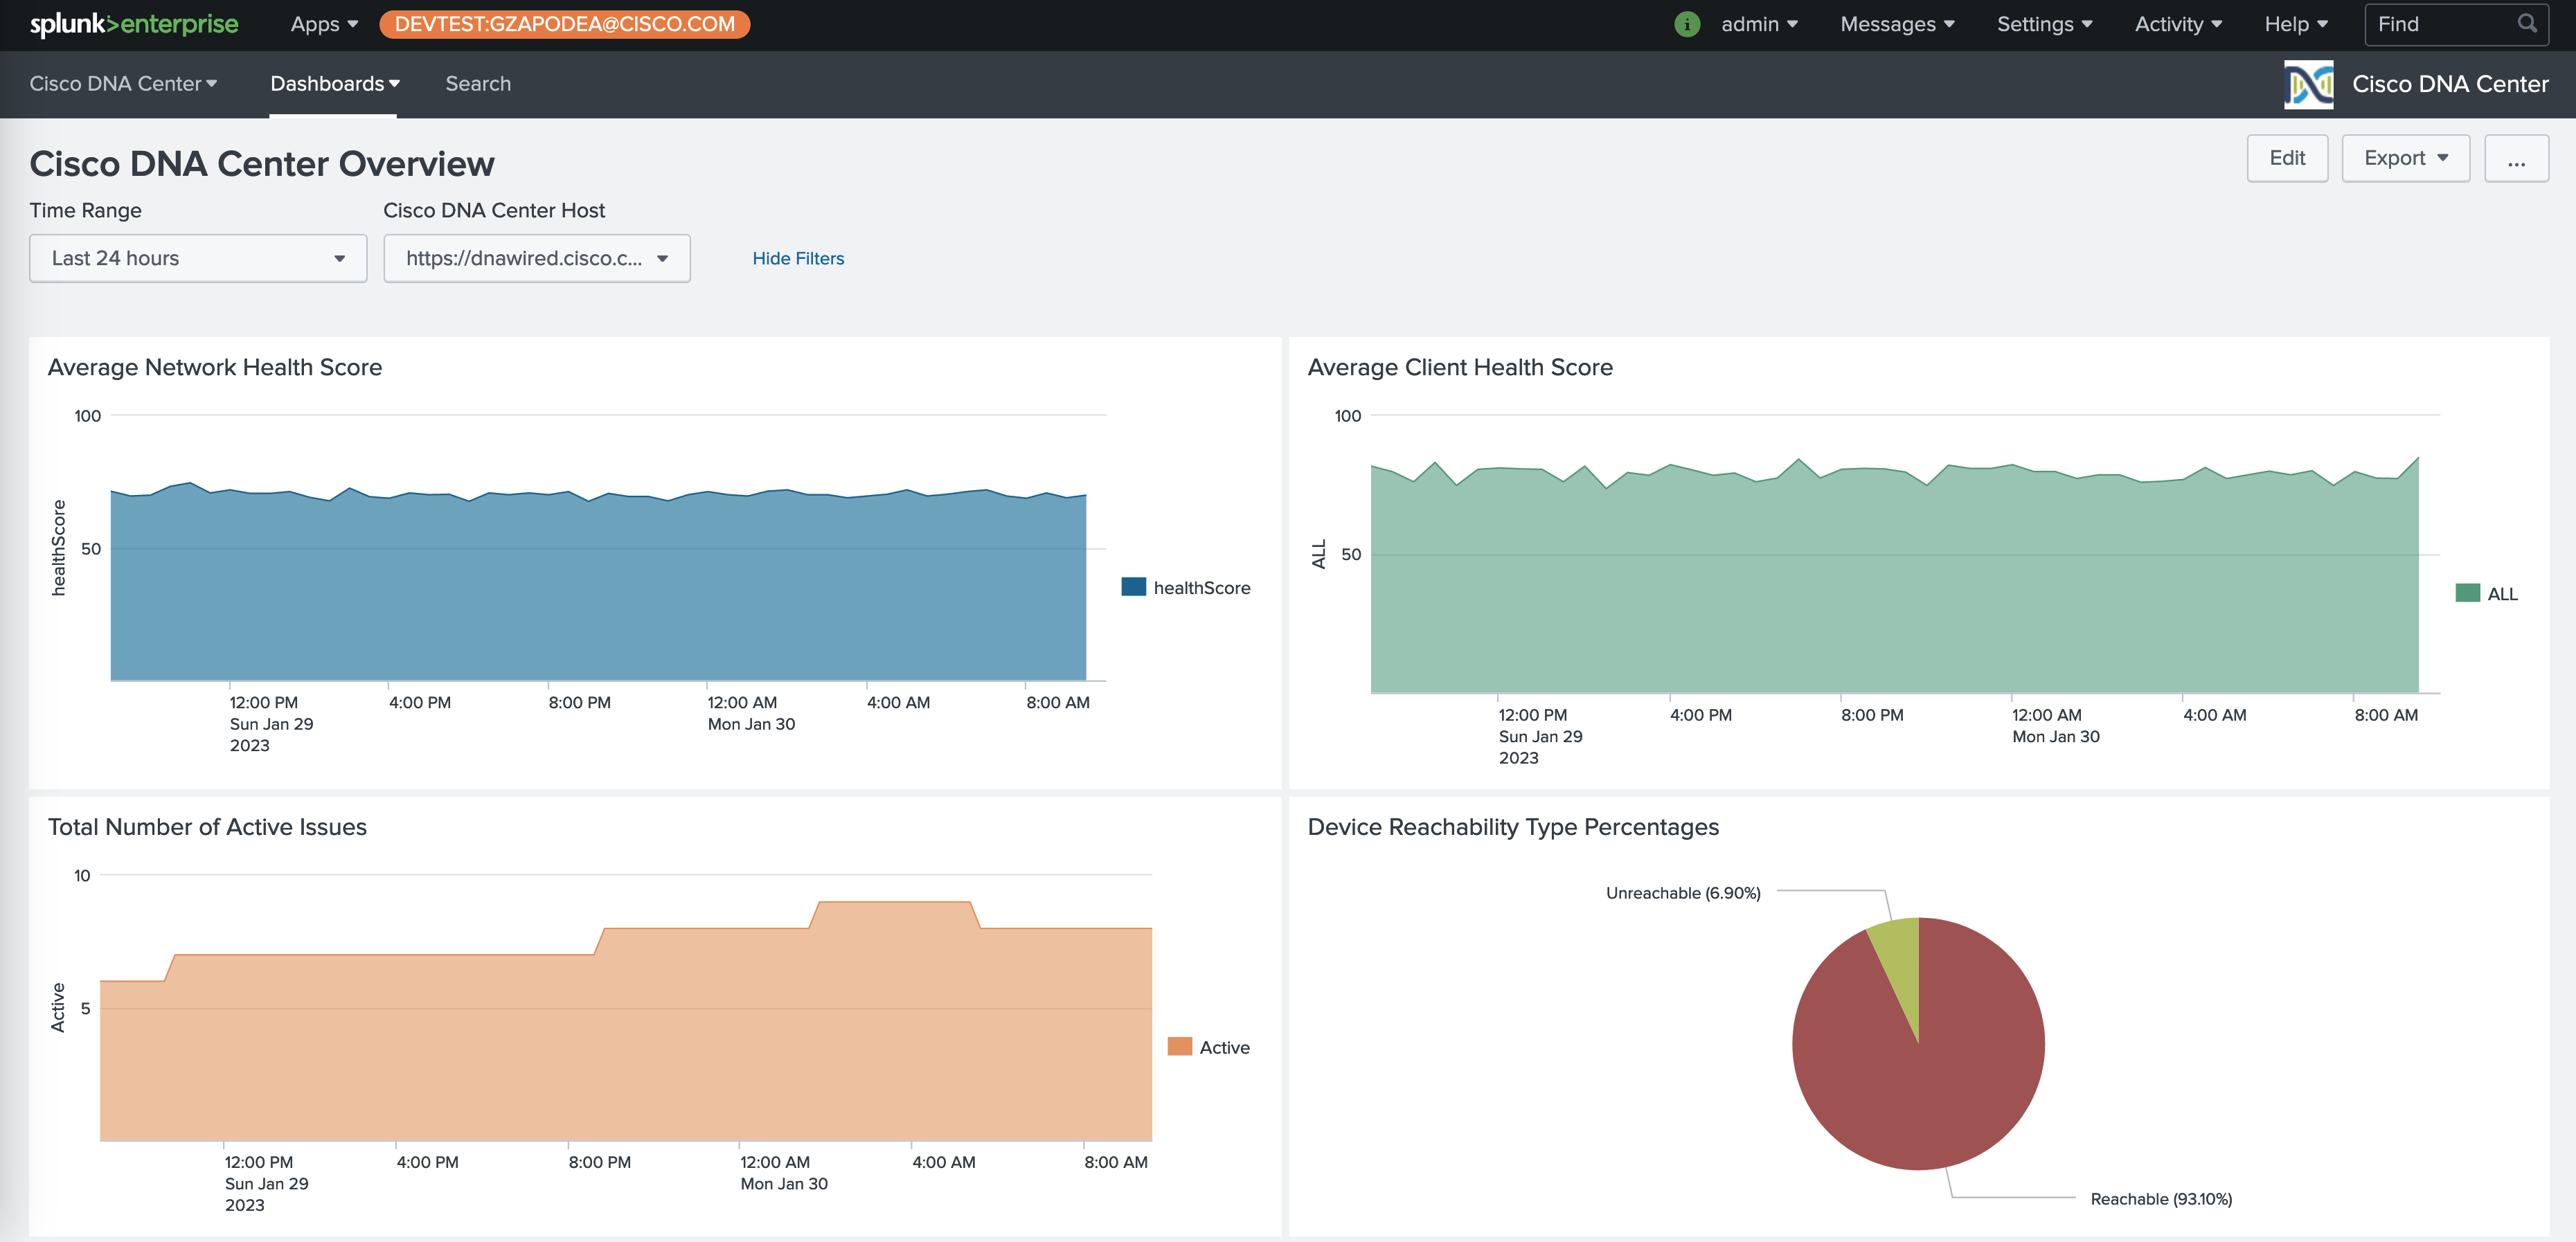Hide the healthScore series via its legend
Image resolution: width=2576 pixels, height=1242 pixels.
pyautogui.click(x=1202, y=587)
